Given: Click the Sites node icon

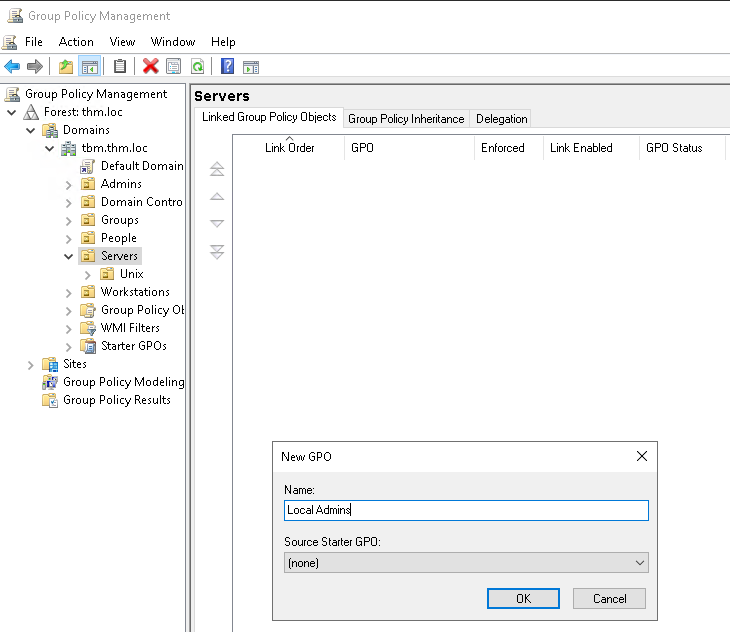Looking at the screenshot, I should pos(50,364).
